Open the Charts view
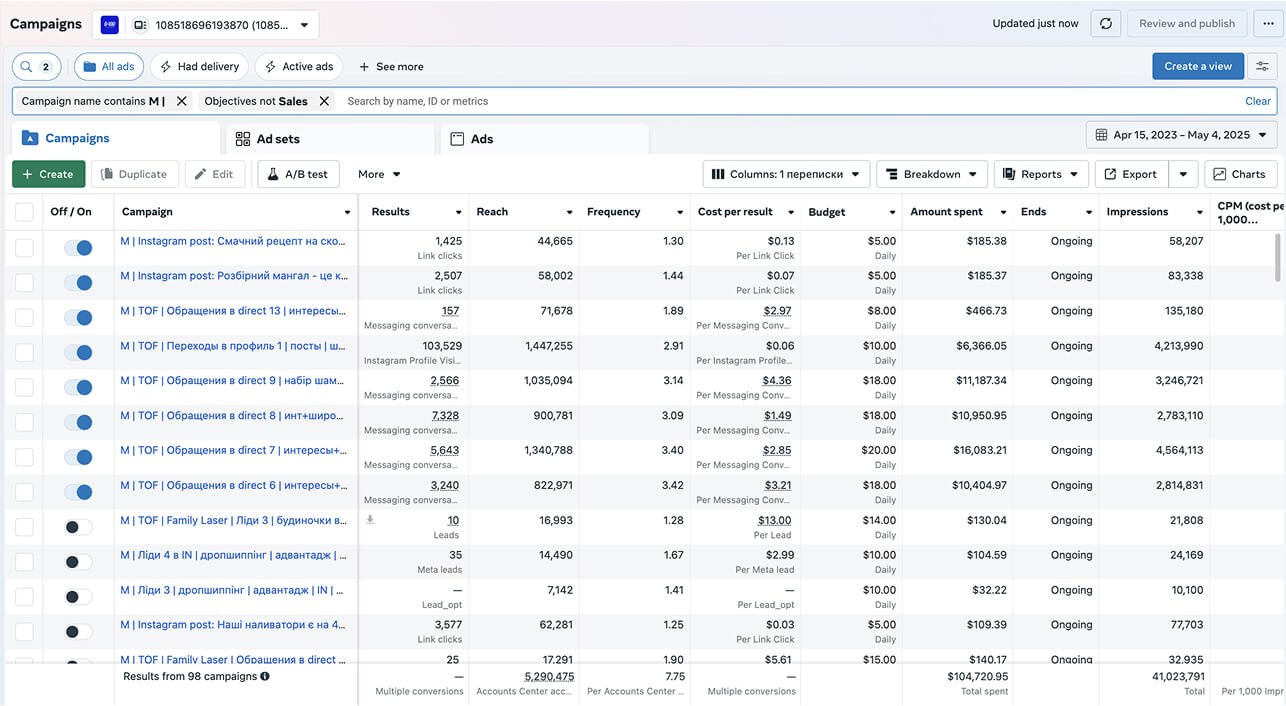 (x=1240, y=174)
